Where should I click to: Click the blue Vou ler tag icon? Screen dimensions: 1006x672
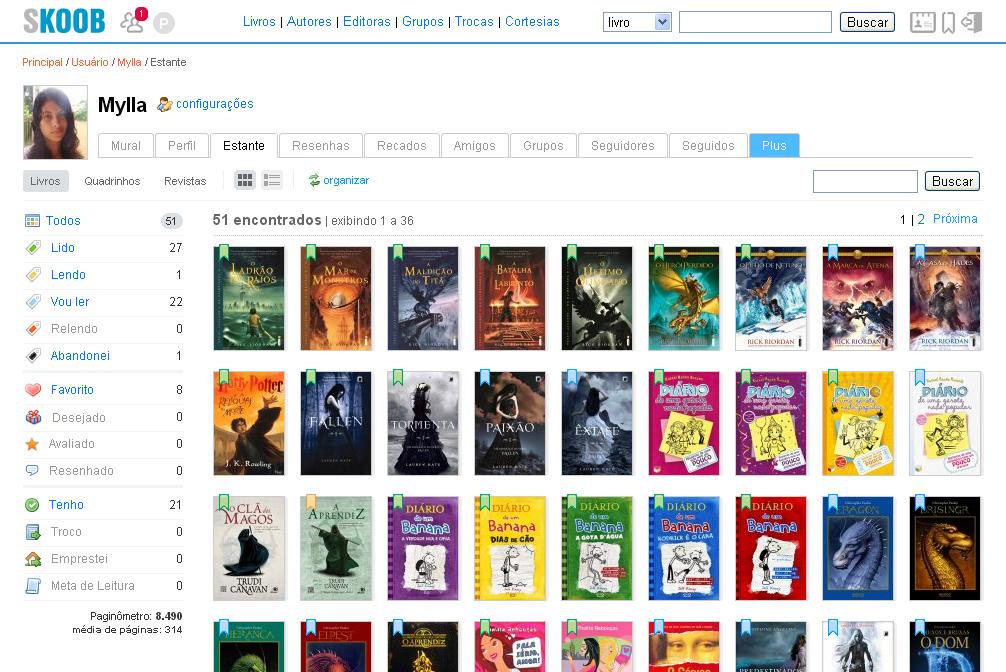(33, 302)
